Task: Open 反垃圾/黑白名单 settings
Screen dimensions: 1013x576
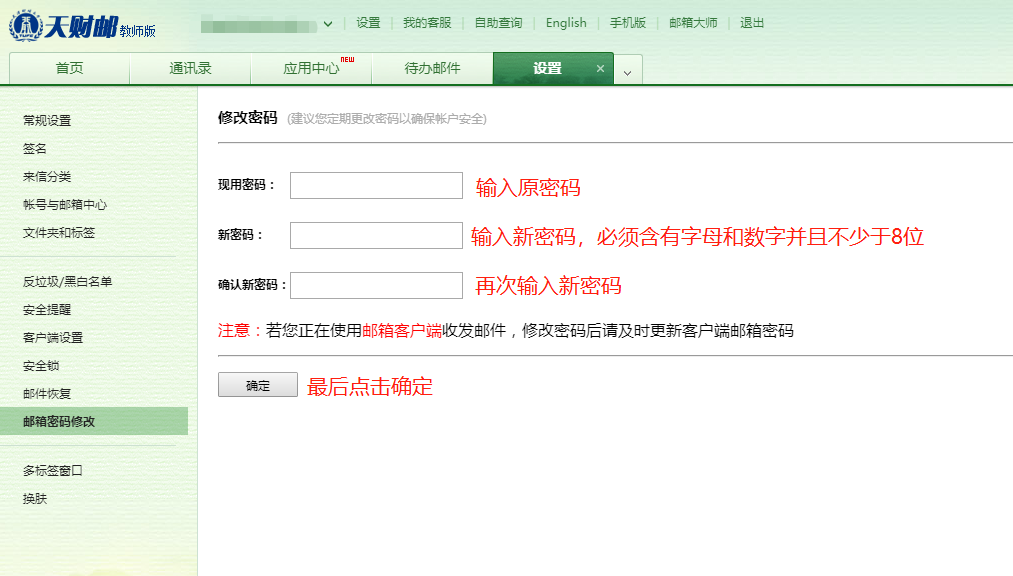Action: pos(67,282)
